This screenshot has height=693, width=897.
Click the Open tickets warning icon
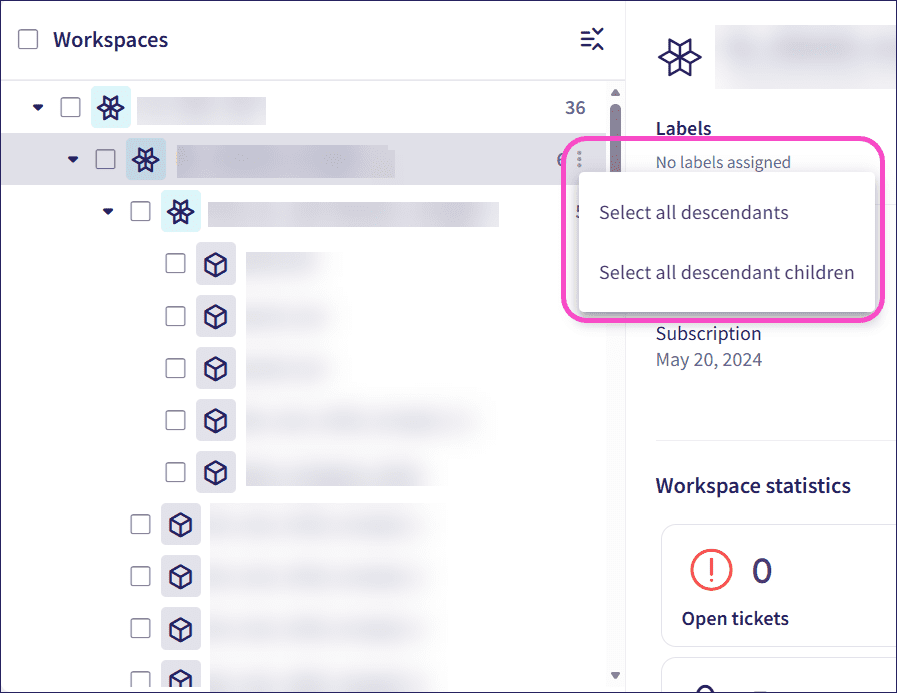click(710, 570)
